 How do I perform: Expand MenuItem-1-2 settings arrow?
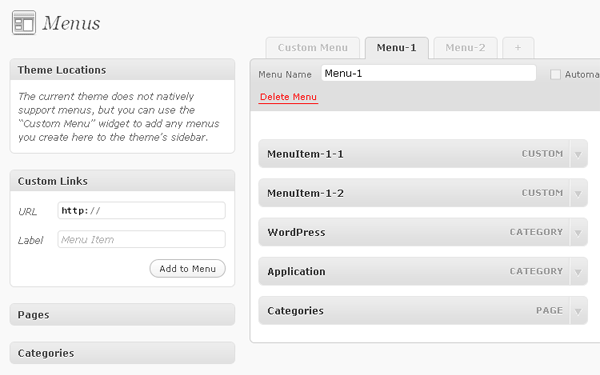tap(578, 193)
